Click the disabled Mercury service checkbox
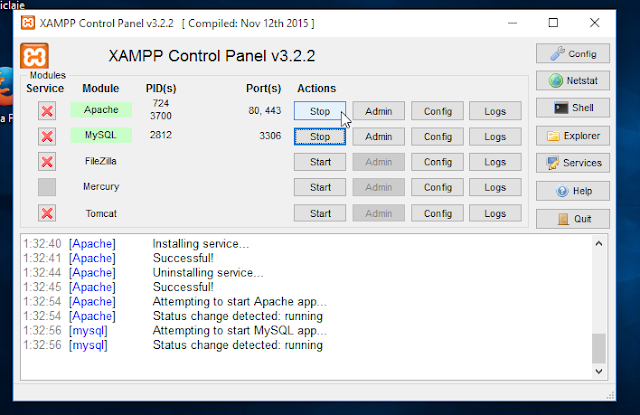Image resolution: width=640 pixels, height=415 pixels. coord(47,187)
